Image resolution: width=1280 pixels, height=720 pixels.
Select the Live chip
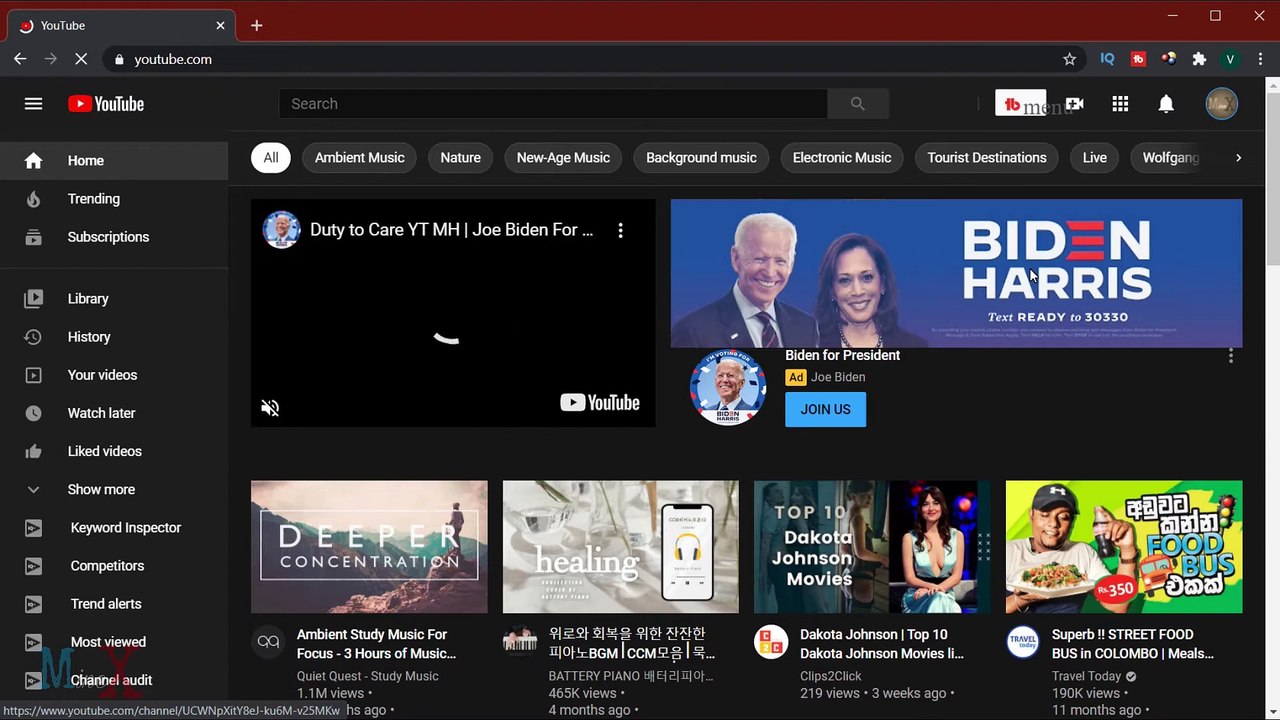1095,157
